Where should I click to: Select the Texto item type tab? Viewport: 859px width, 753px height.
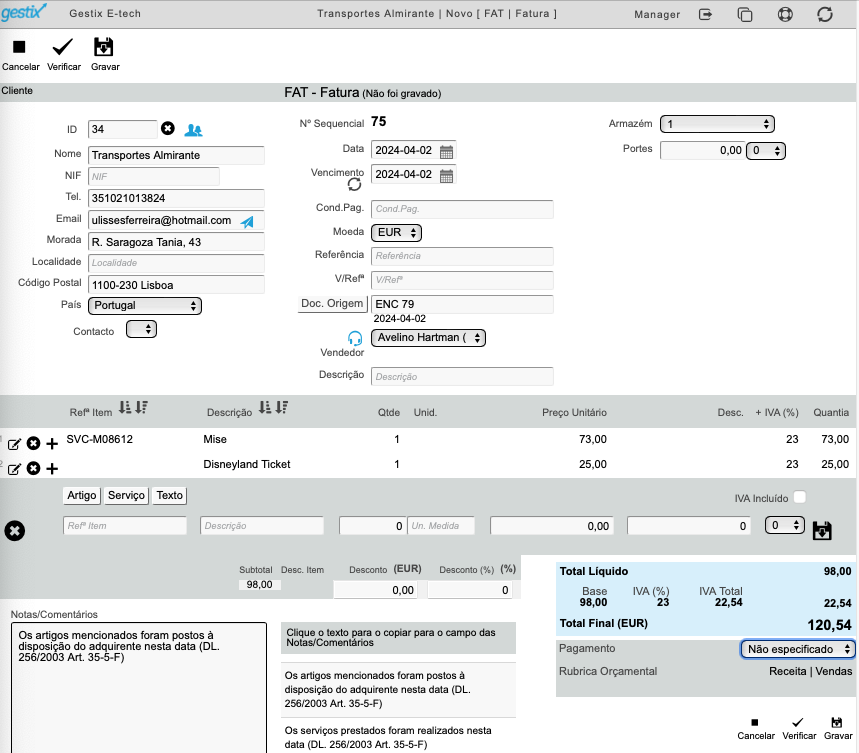(169, 496)
